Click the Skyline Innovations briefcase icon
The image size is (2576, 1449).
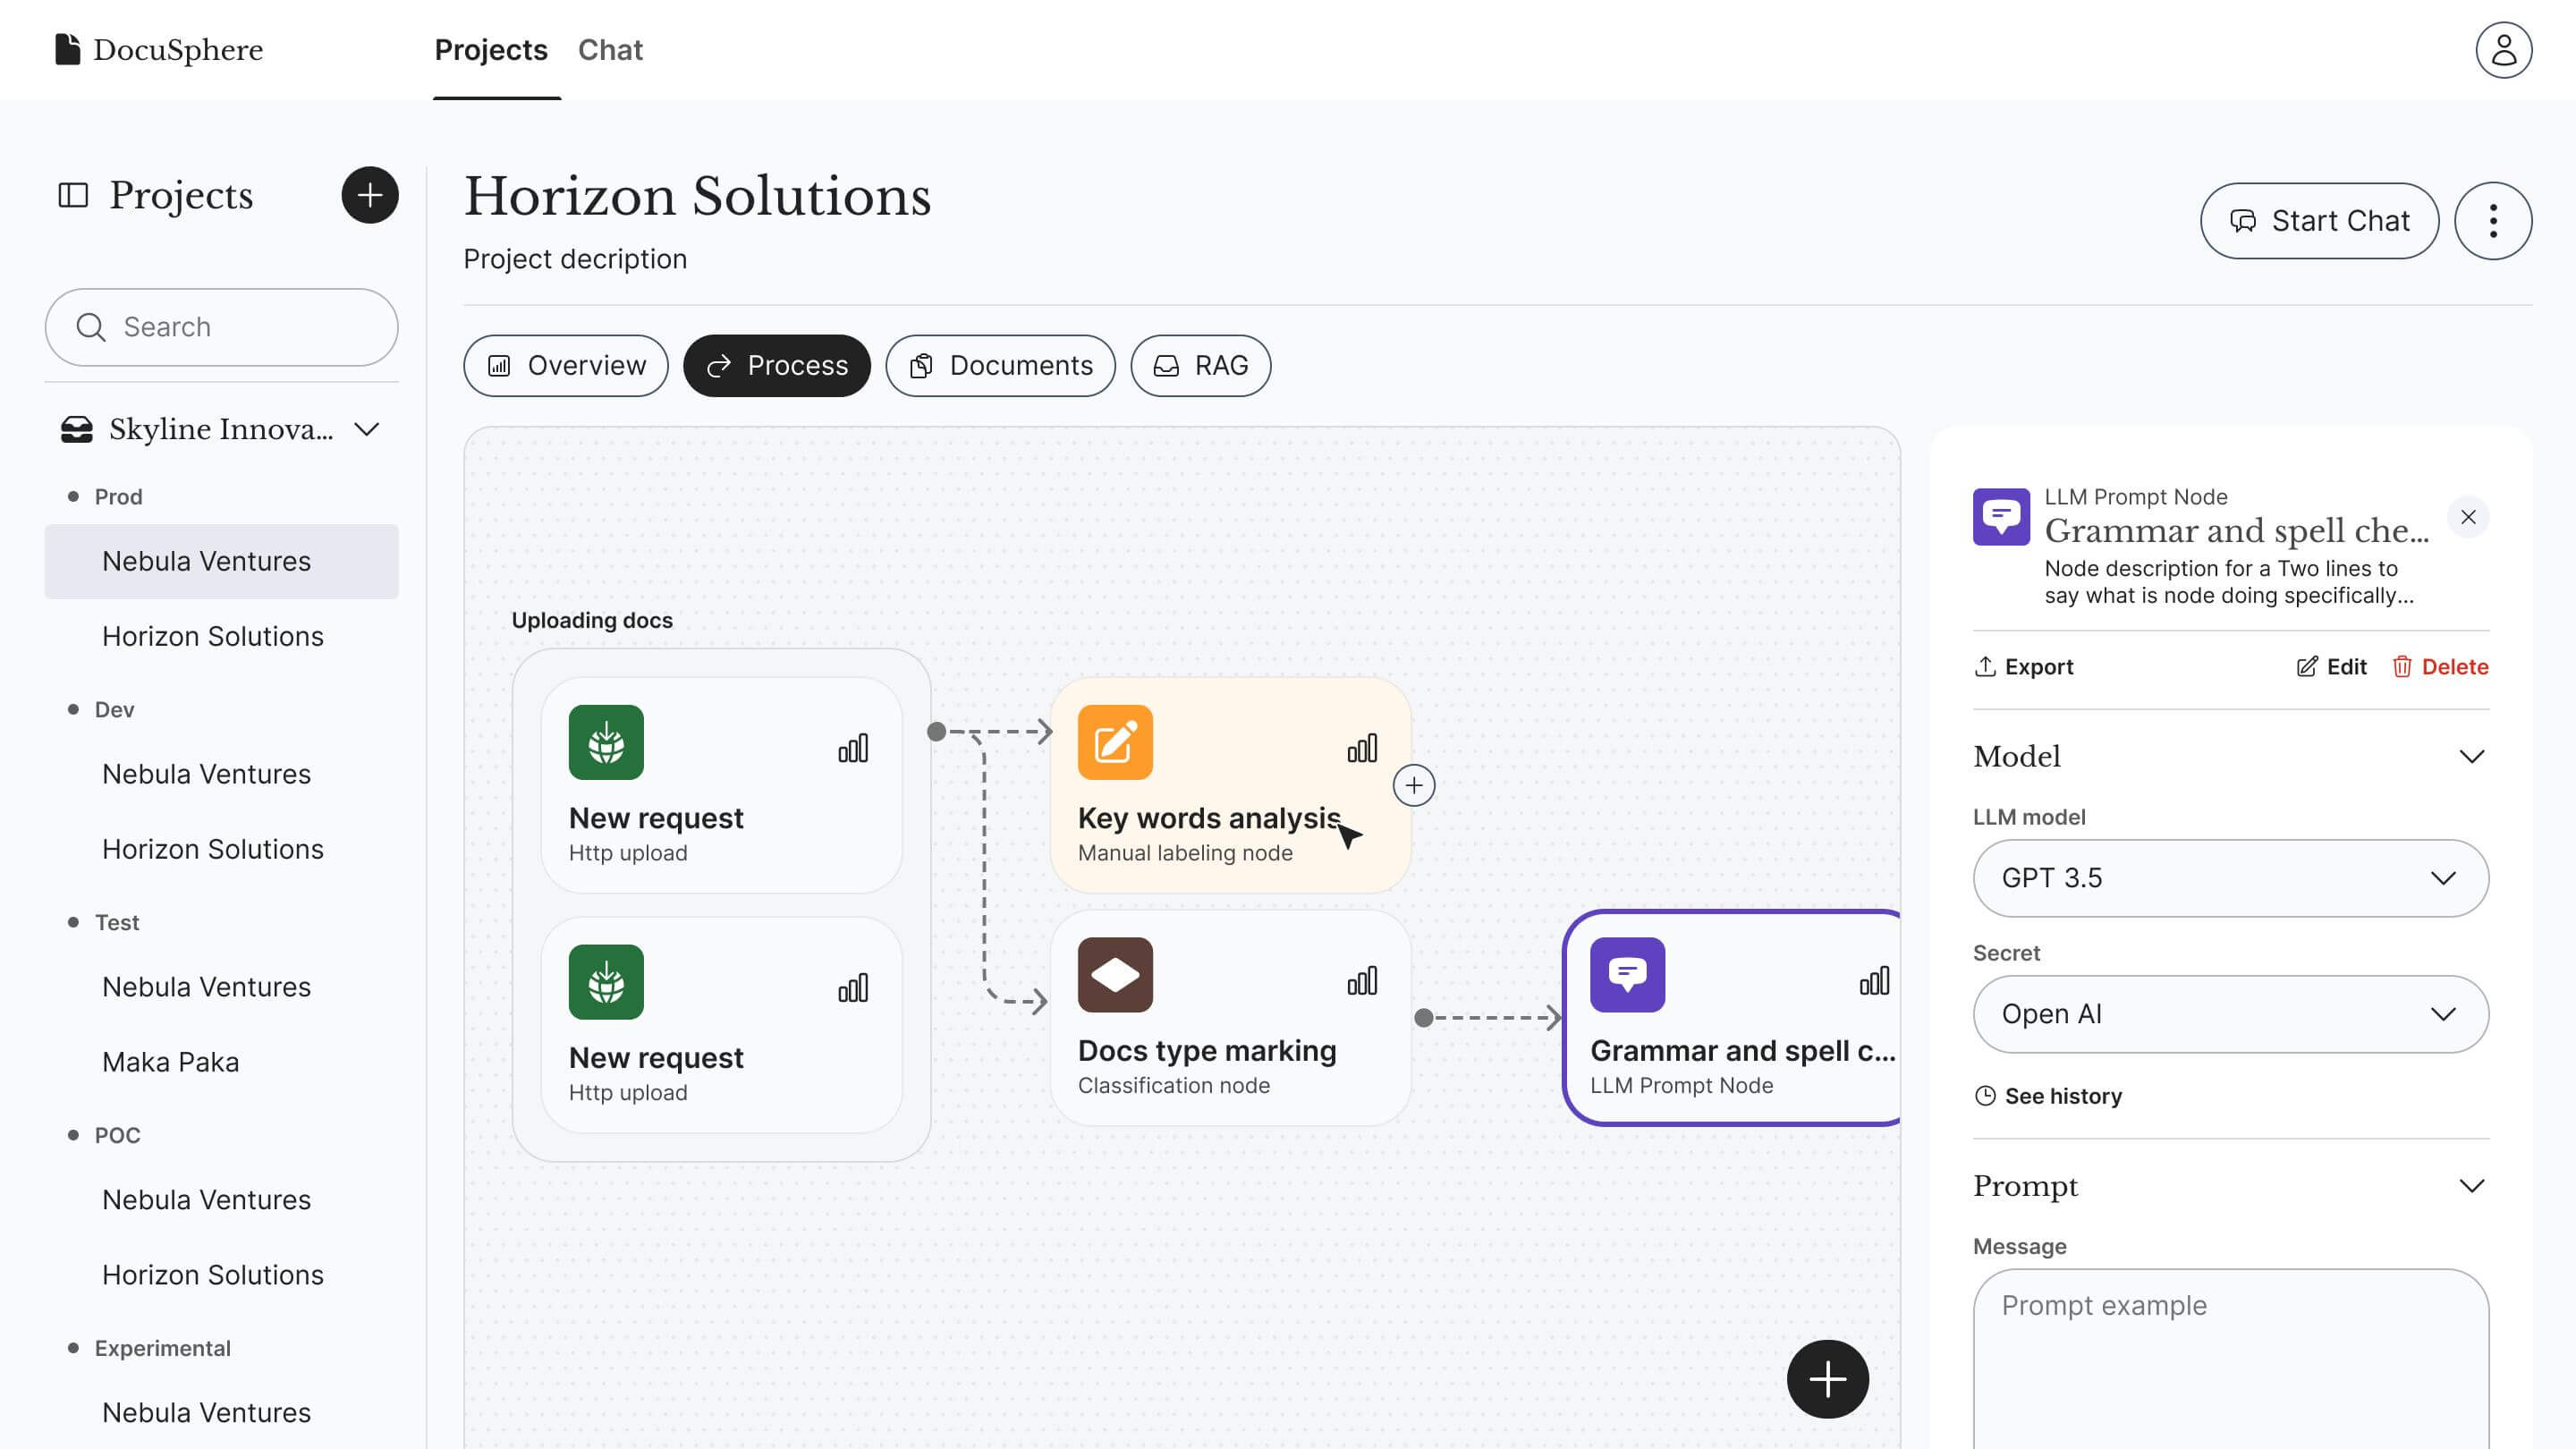[x=77, y=429]
